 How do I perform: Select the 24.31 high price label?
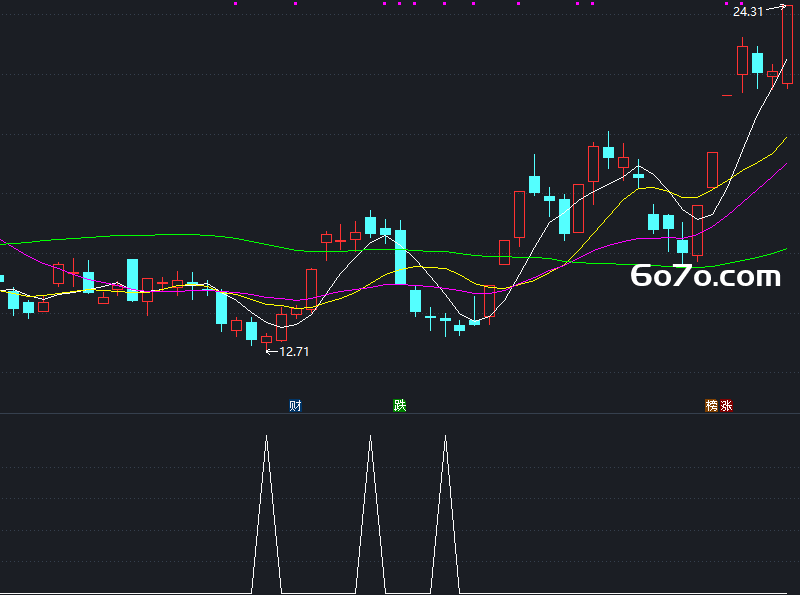748,12
